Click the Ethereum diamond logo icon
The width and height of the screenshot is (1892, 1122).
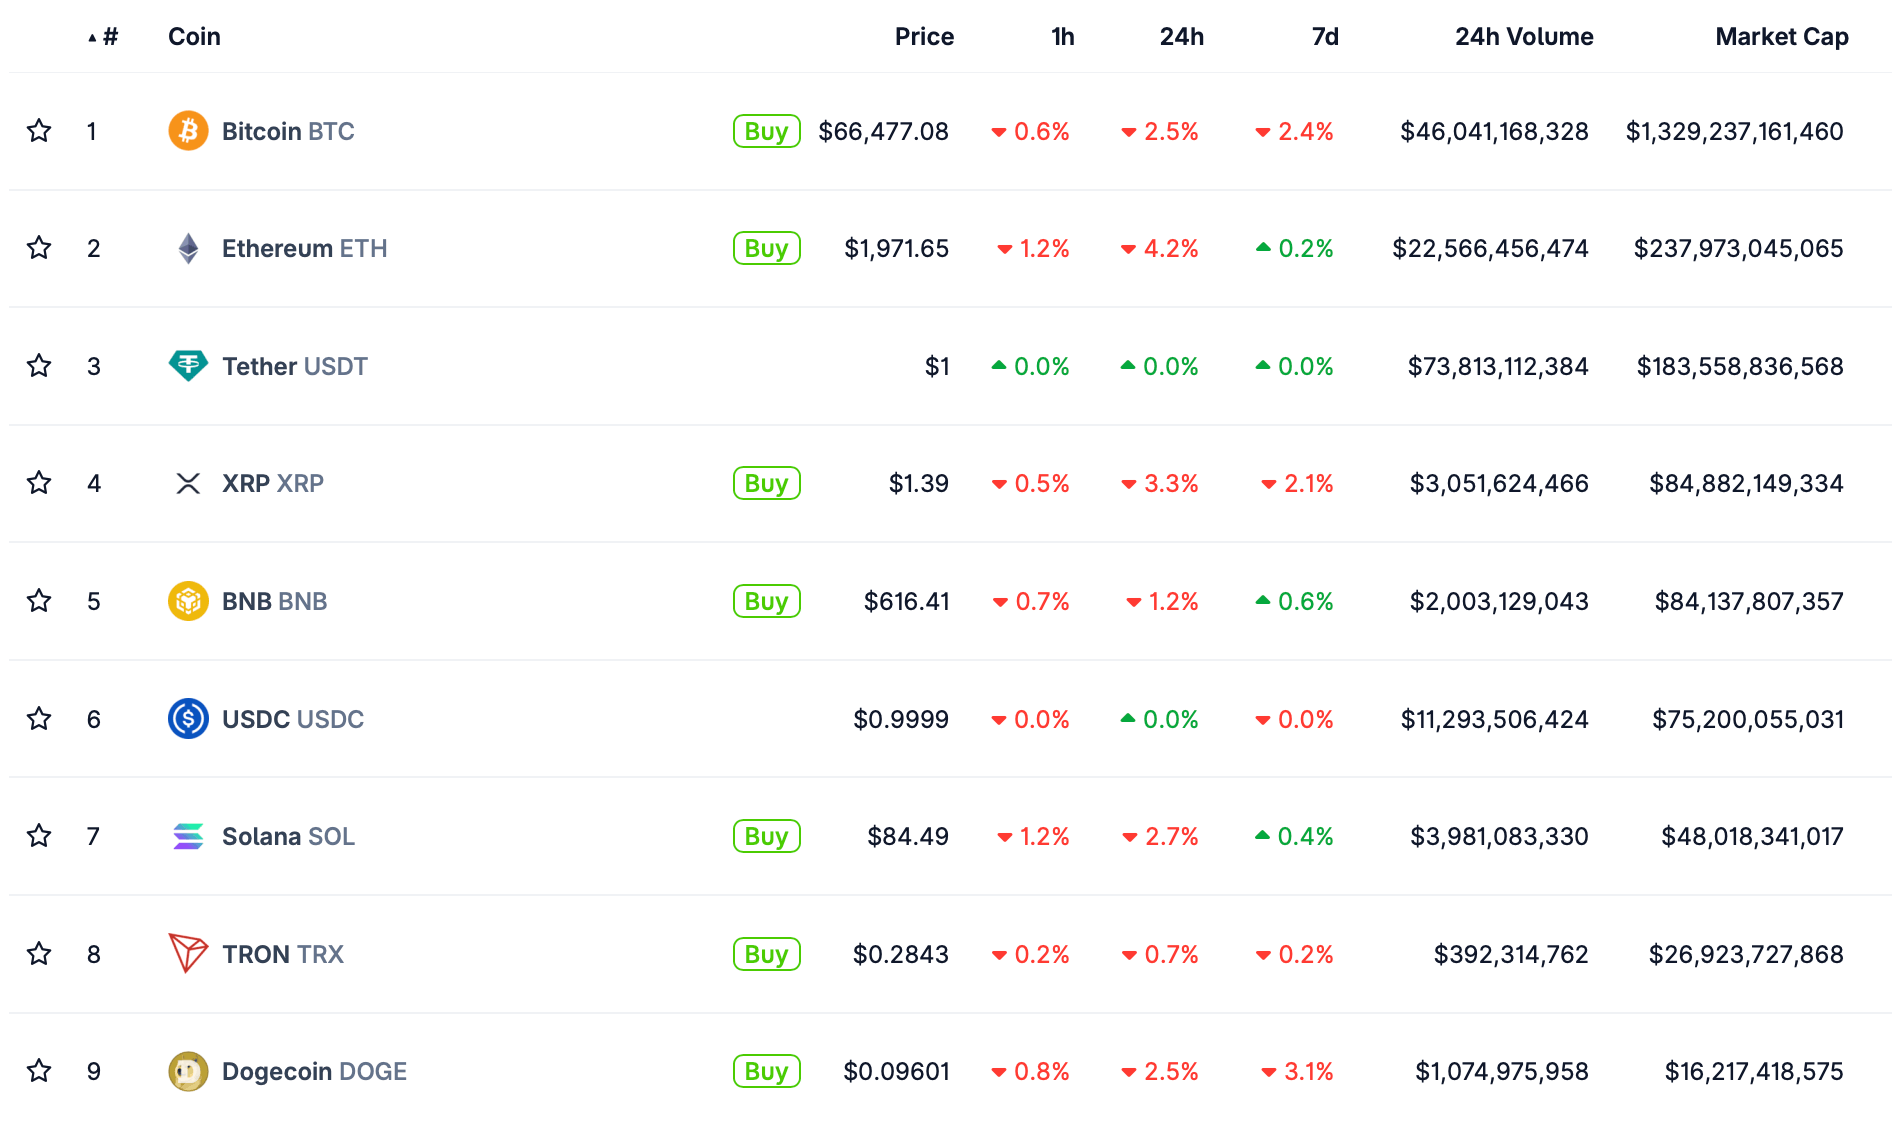click(x=188, y=248)
